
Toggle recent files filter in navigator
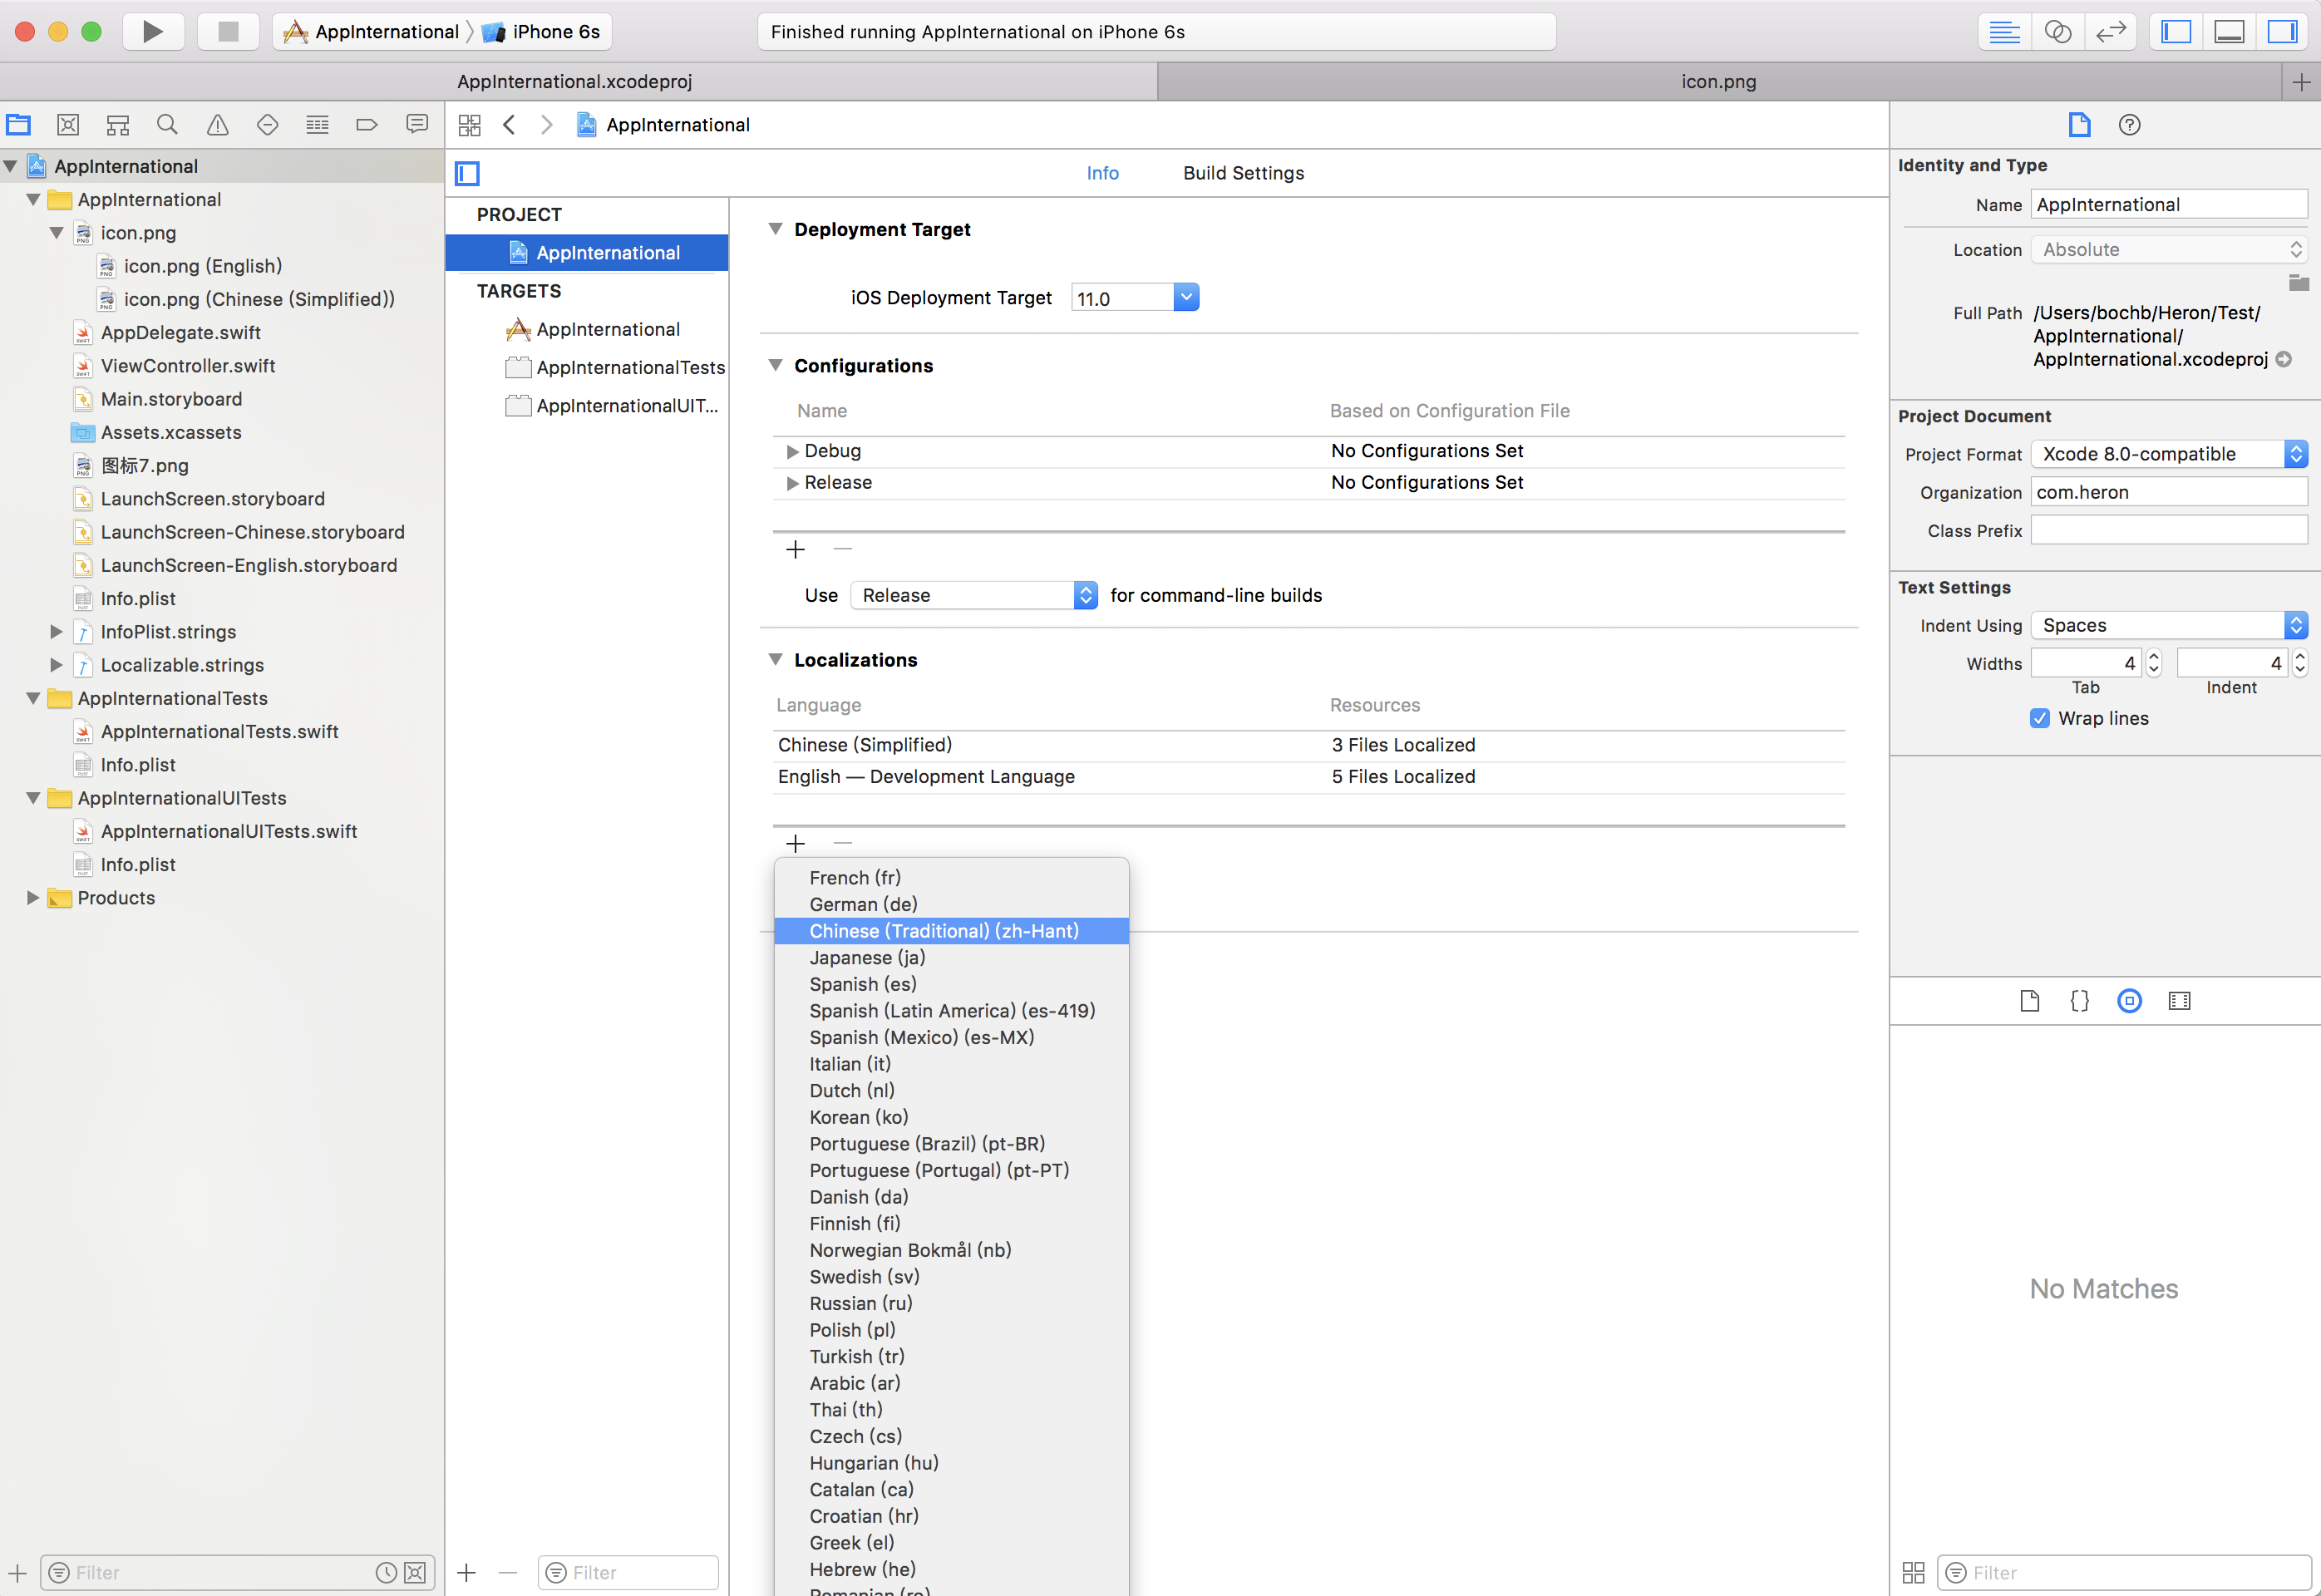(x=386, y=1572)
